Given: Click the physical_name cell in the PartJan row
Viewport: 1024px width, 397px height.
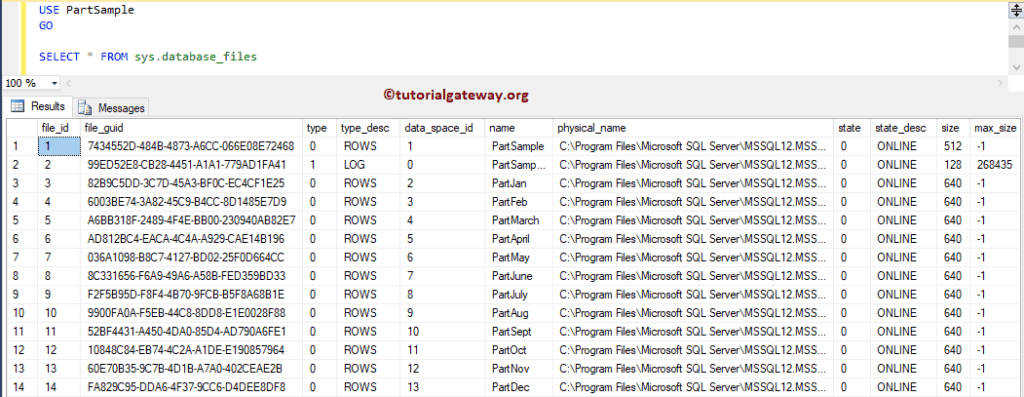Looking at the screenshot, I should 692,183.
